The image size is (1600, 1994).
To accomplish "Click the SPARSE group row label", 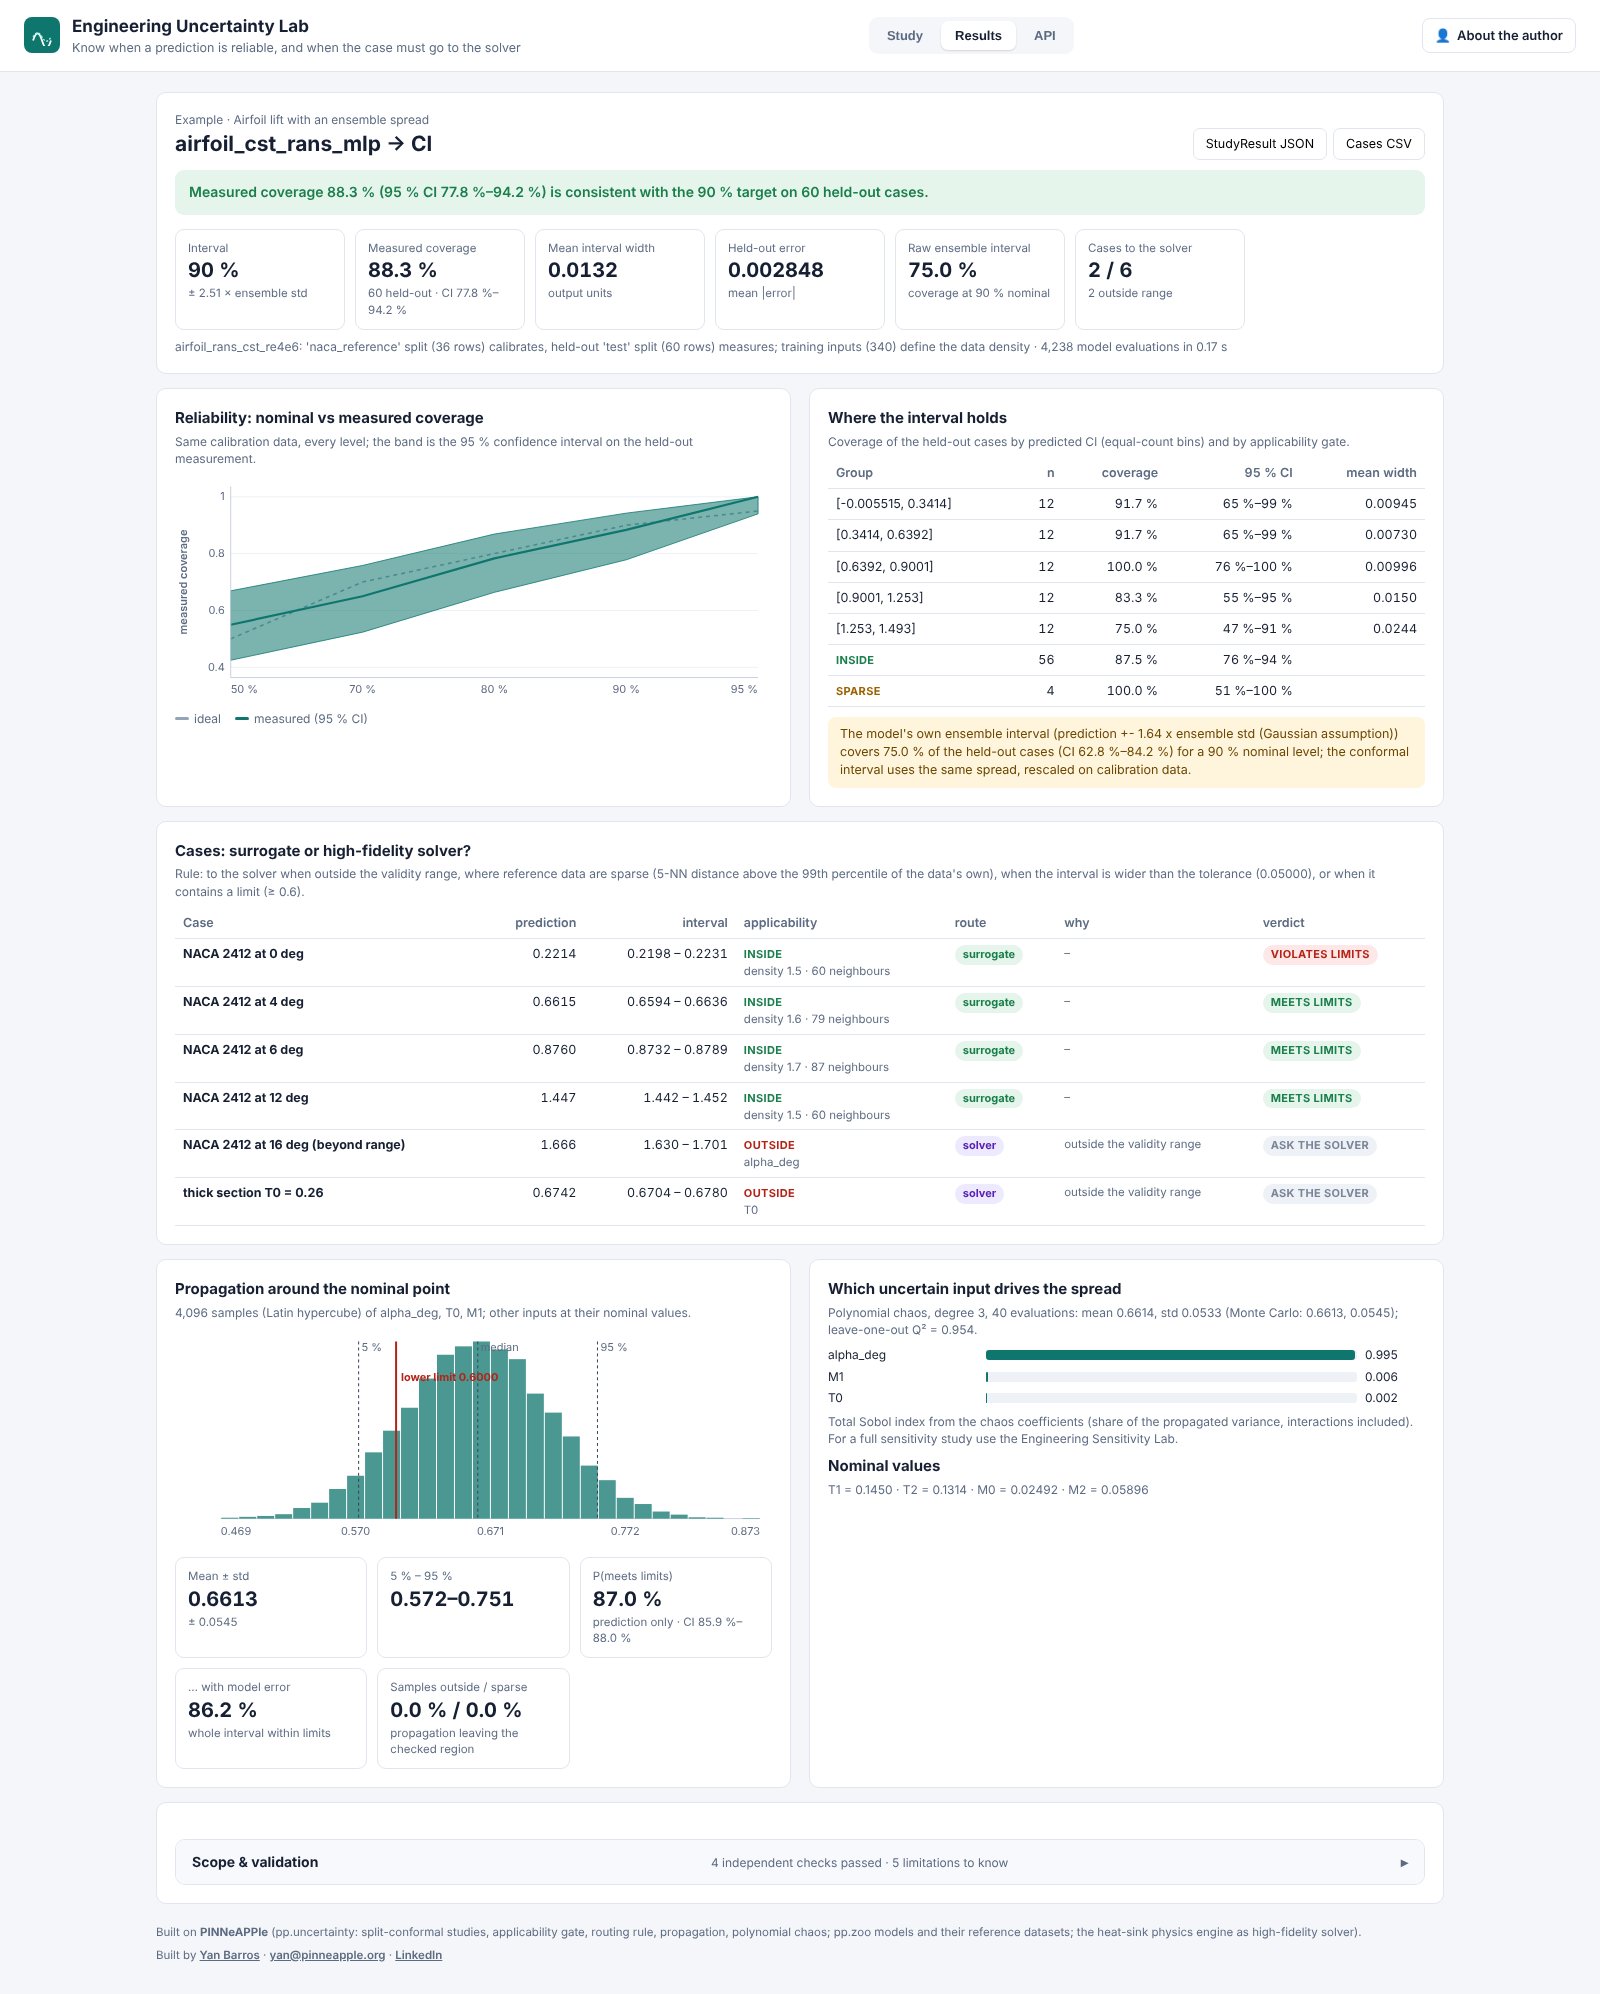I will pos(858,691).
